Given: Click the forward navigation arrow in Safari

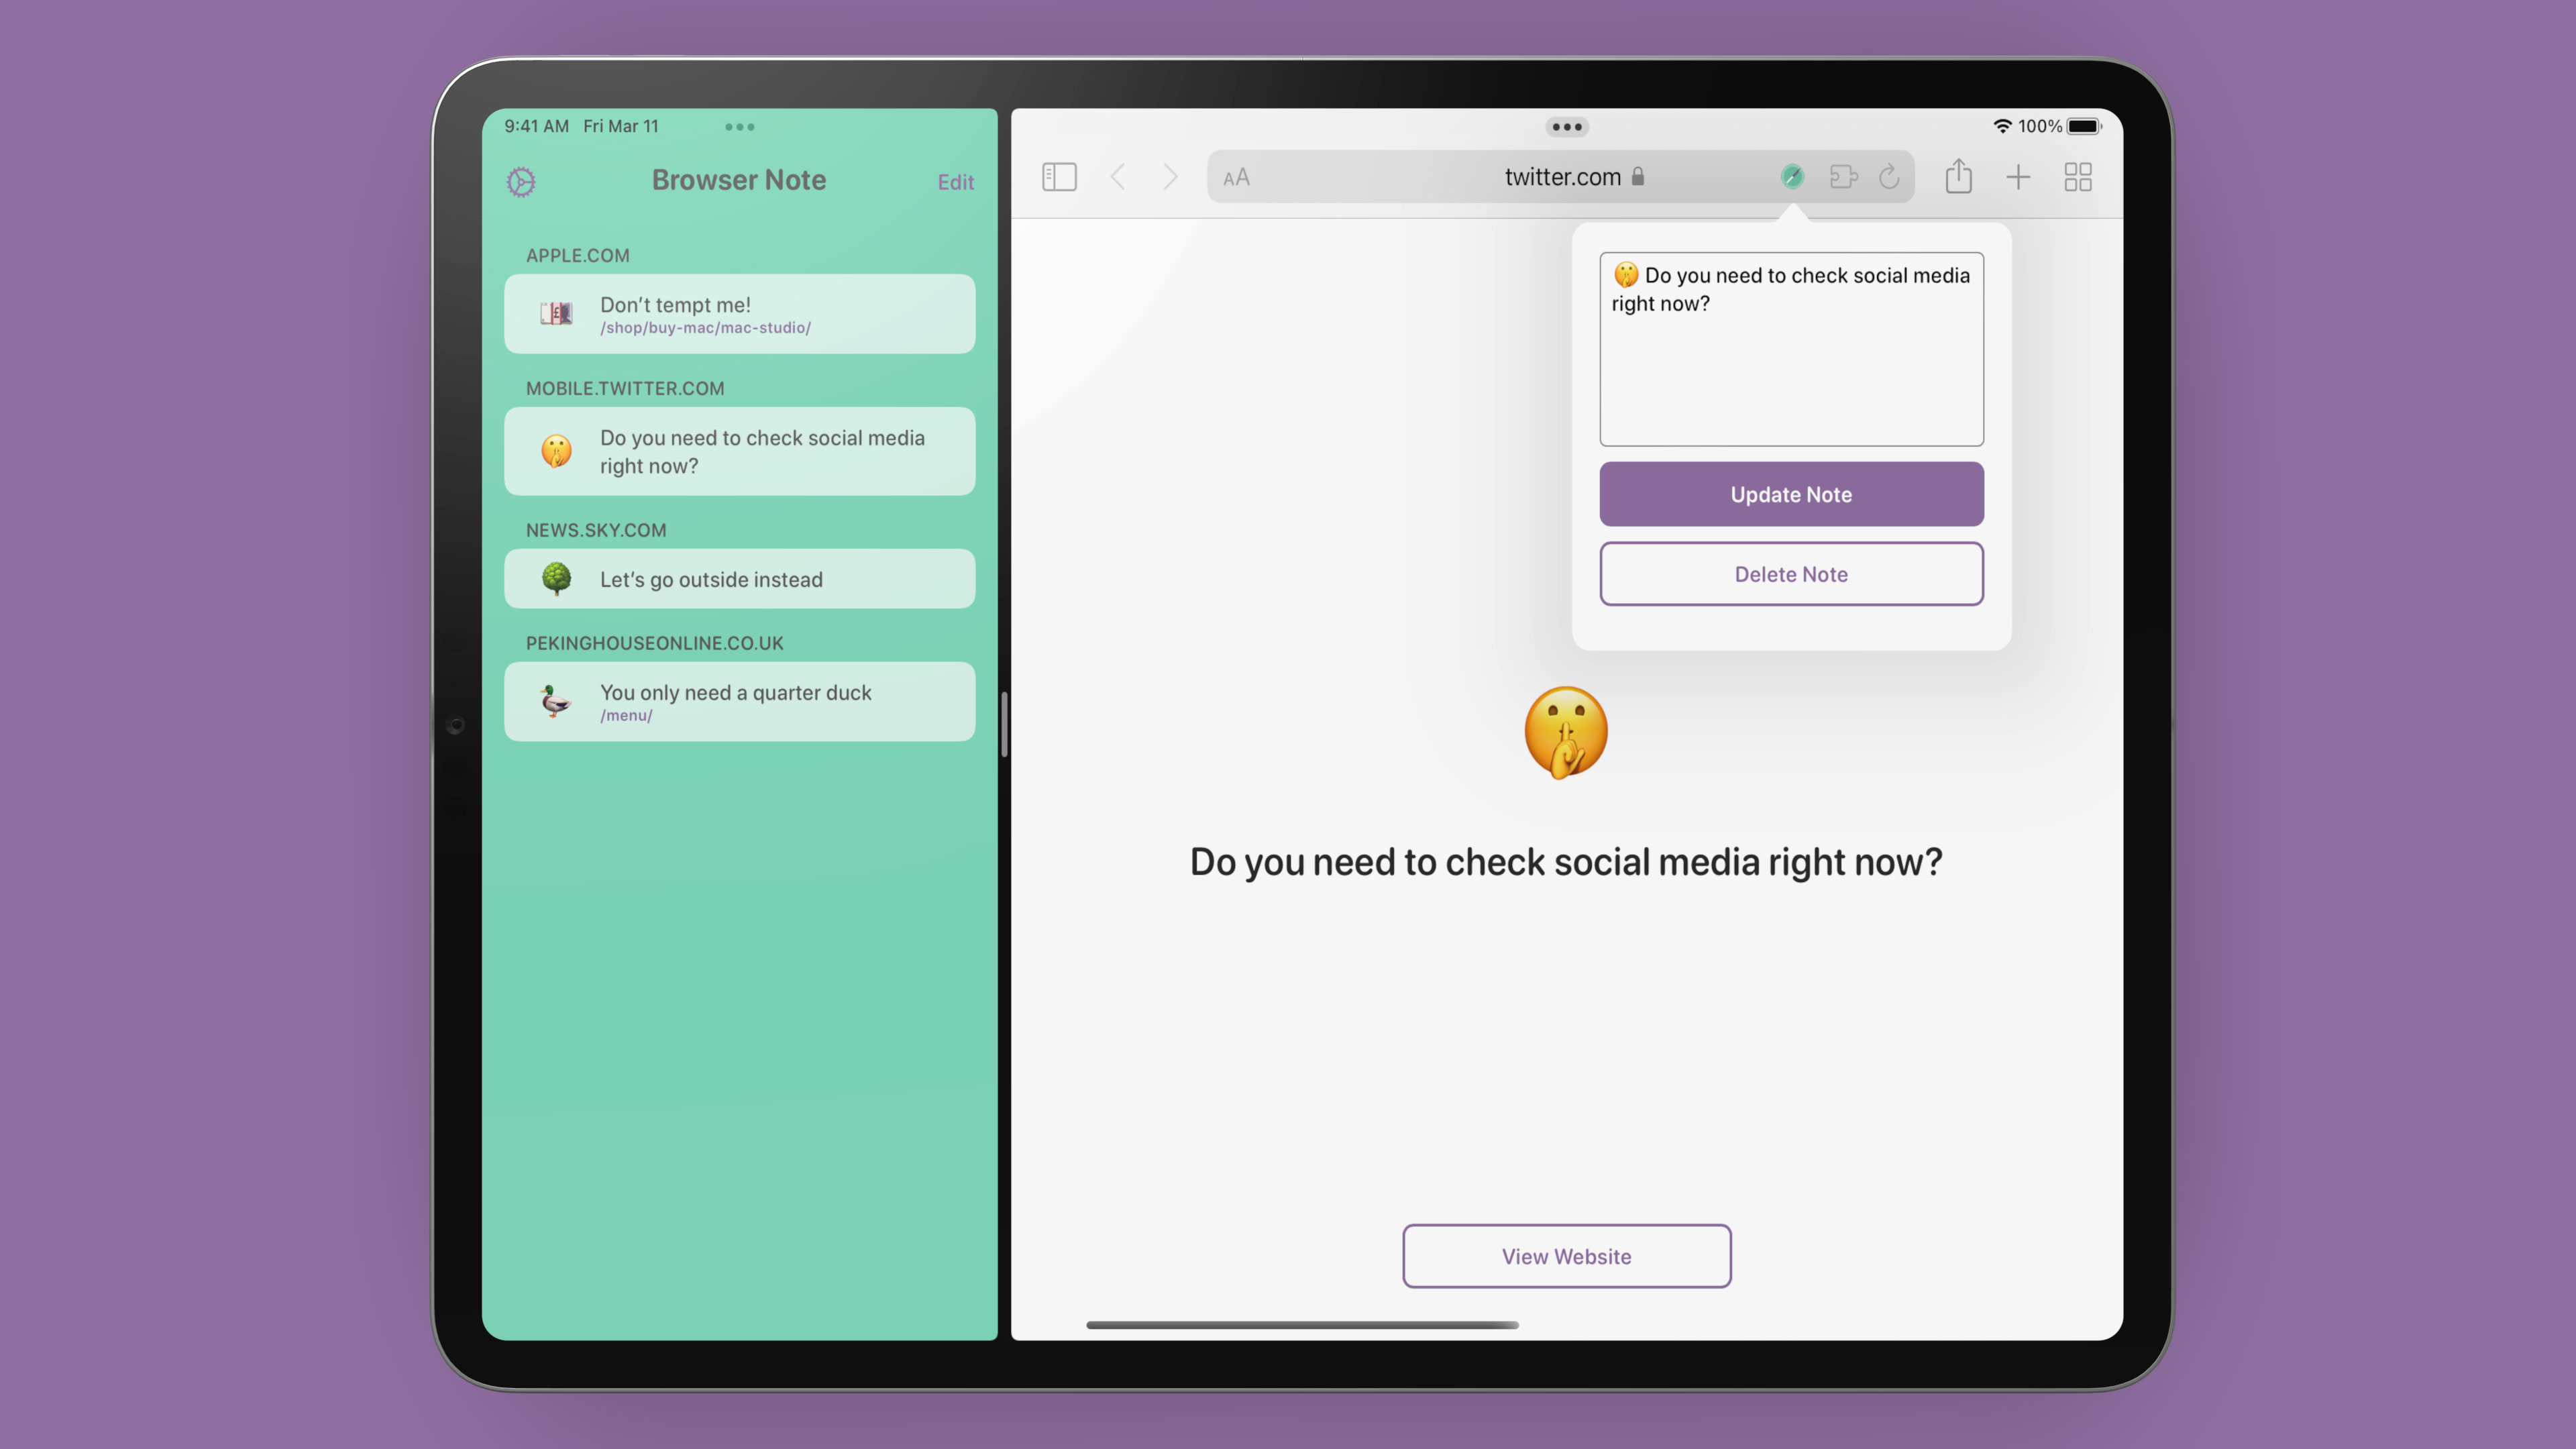Looking at the screenshot, I should coord(1168,177).
